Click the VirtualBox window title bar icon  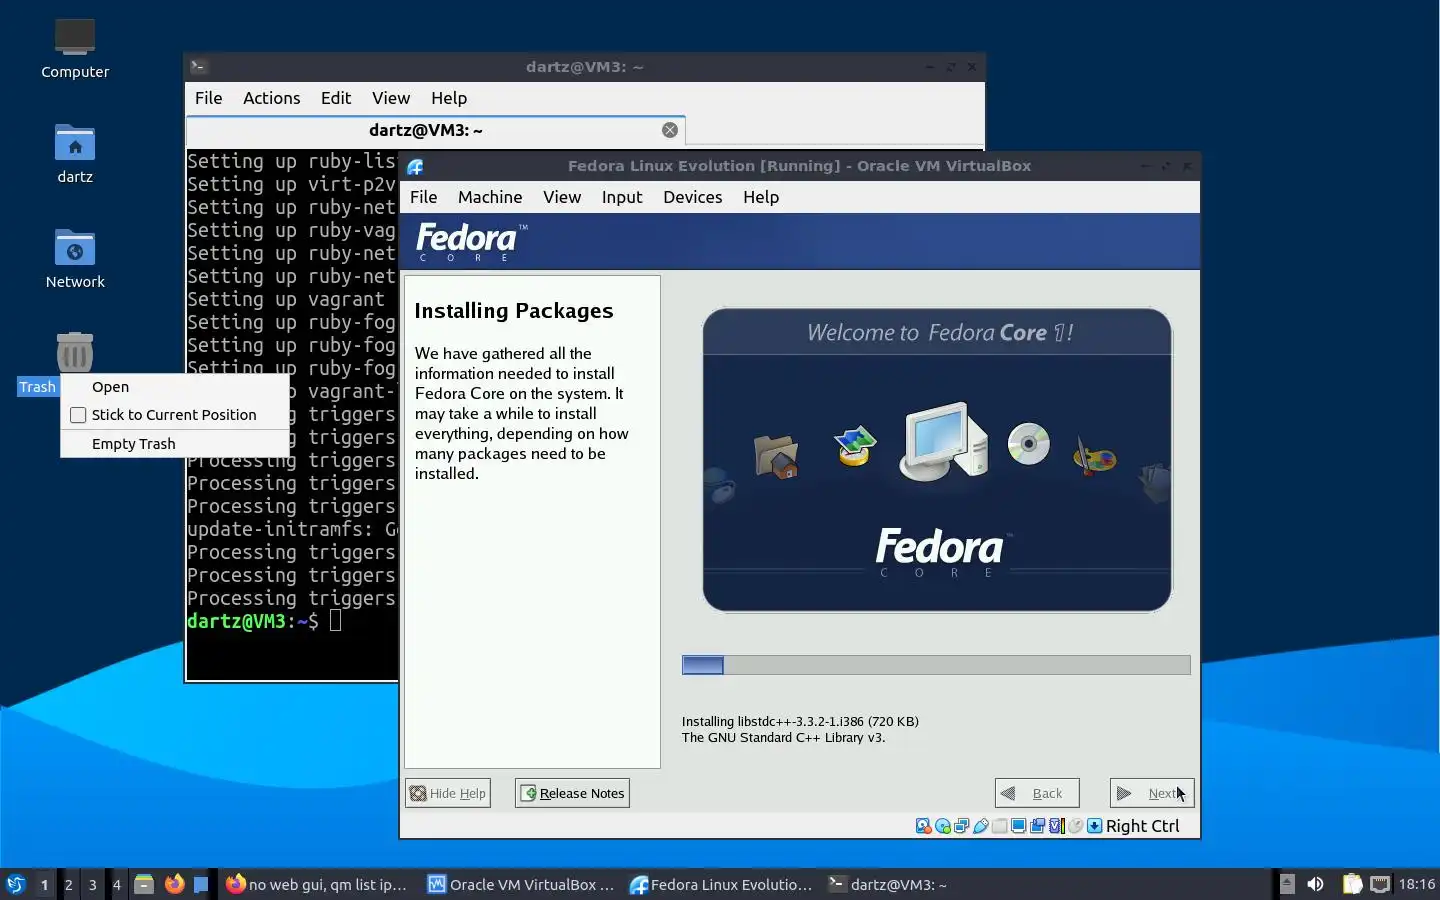415,167
